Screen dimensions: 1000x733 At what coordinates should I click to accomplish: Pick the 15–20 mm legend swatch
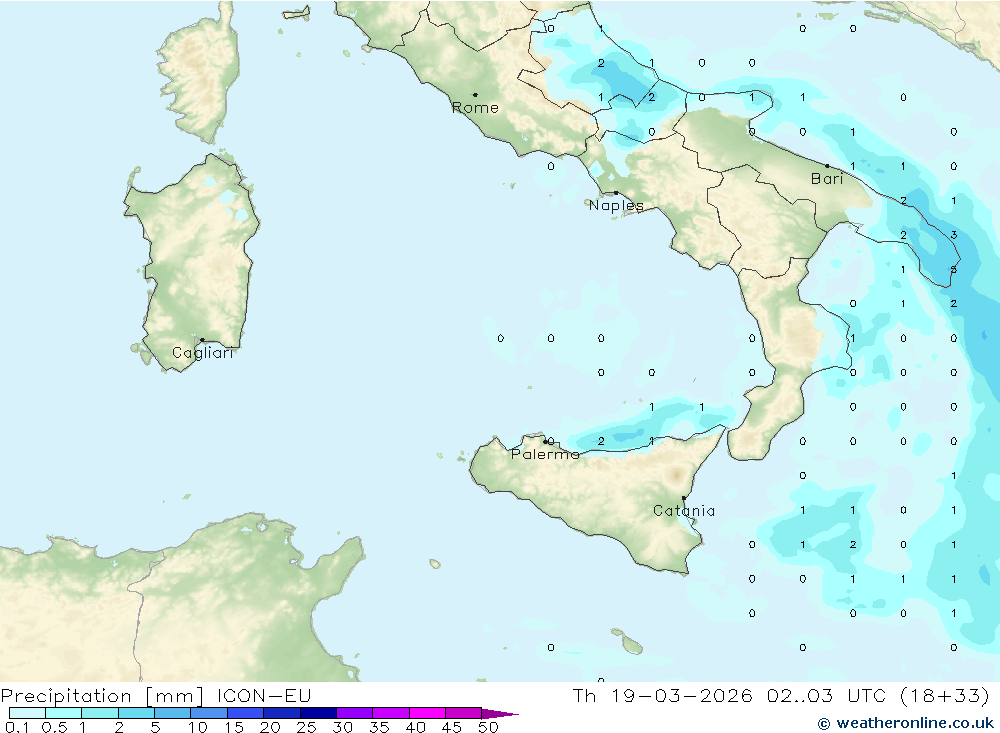click(246, 713)
